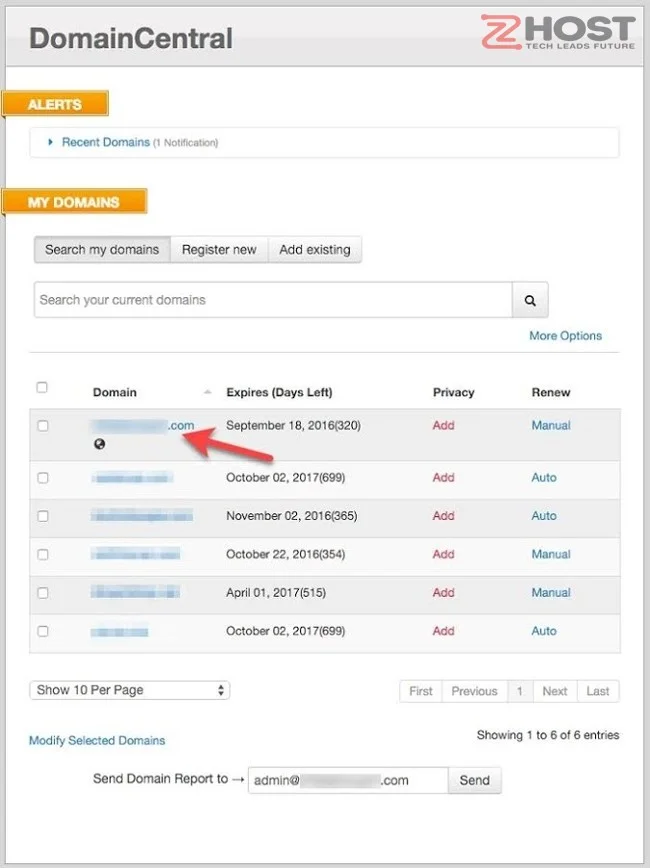Open Modify Selected Domains link
This screenshot has width=650, height=868.
(97, 741)
